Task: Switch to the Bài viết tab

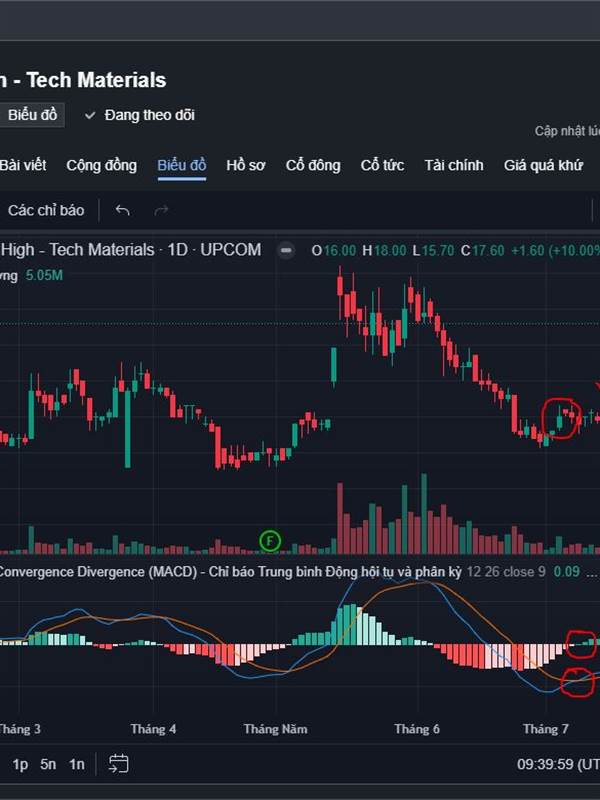Action: tap(23, 165)
